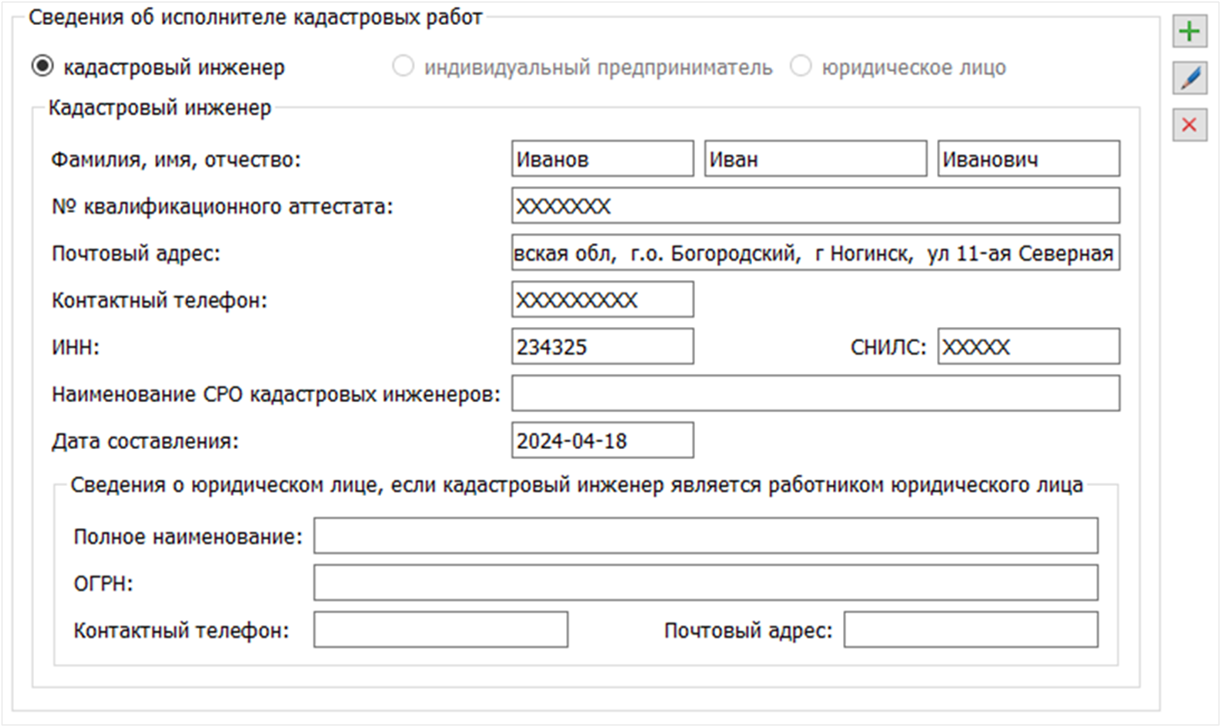Select the 'кадастровый инженер' radio button
The image size is (1221, 727).
[43, 67]
